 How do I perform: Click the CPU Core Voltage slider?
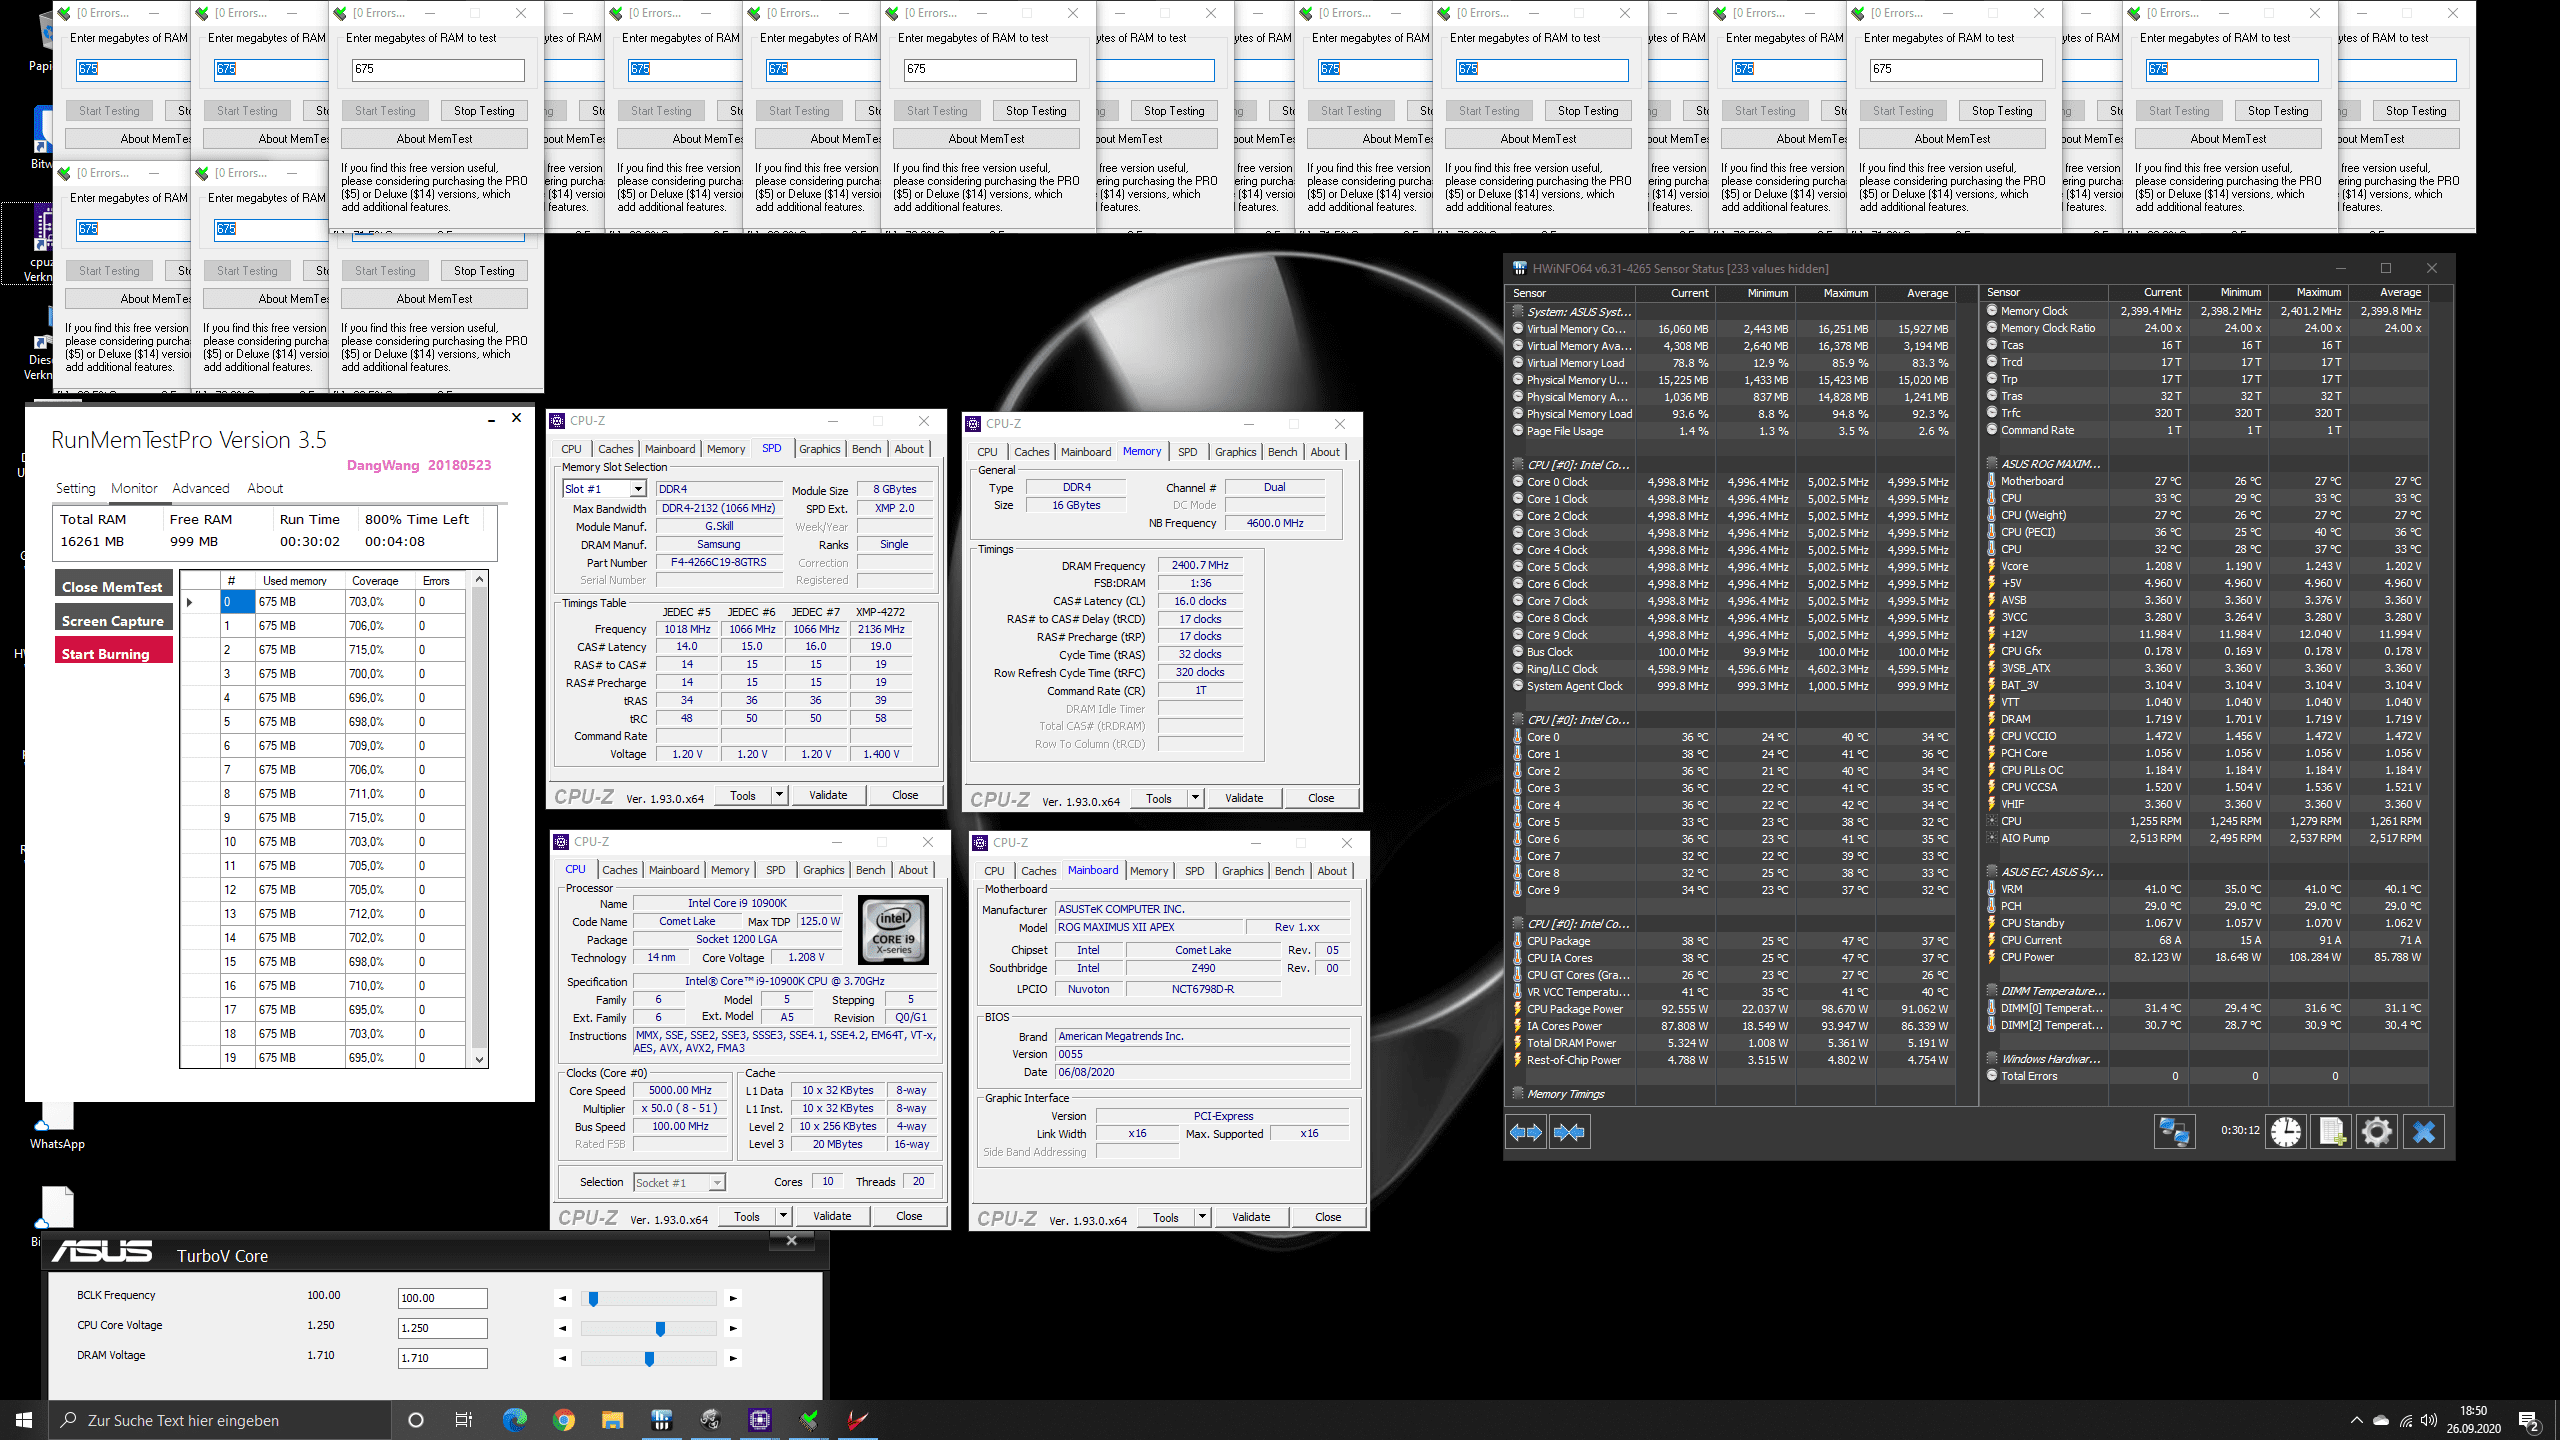coord(648,1328)
